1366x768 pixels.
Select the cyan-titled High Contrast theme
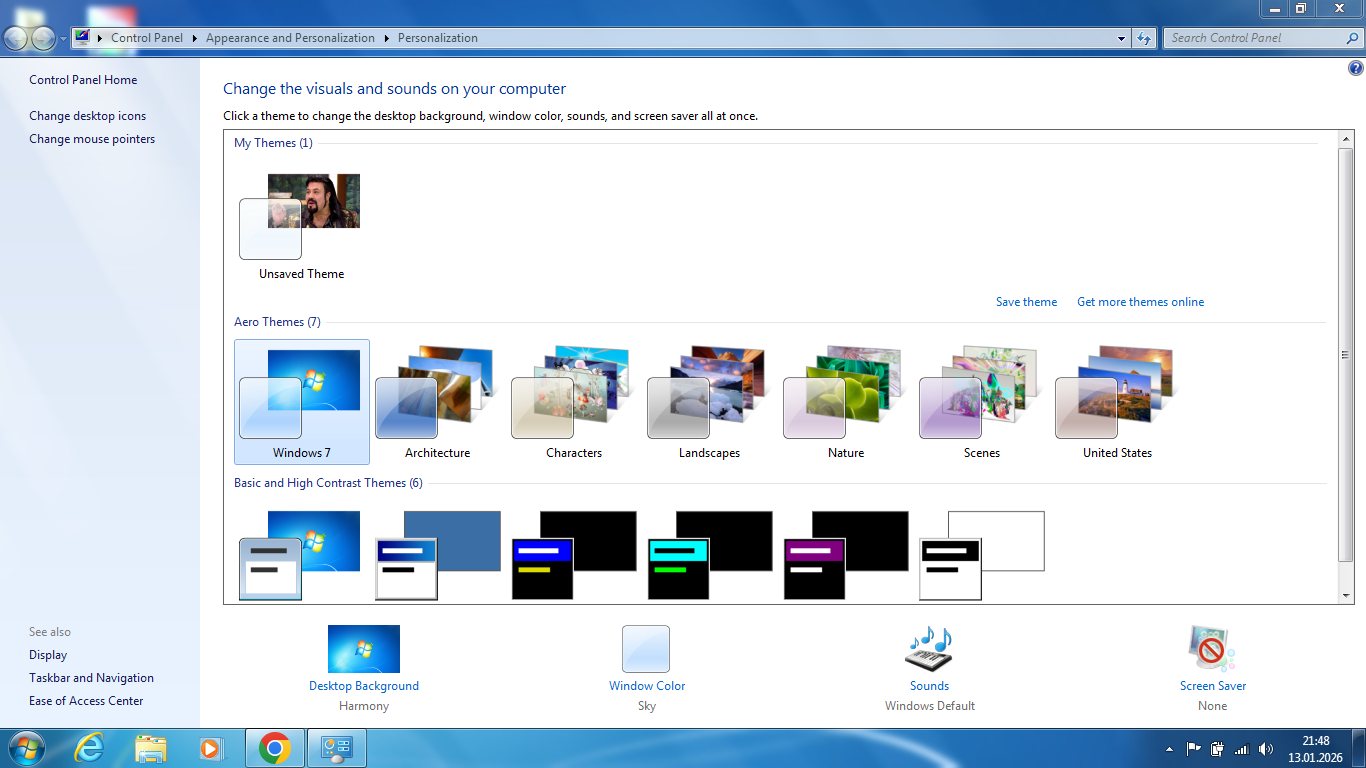pos(709,555)
